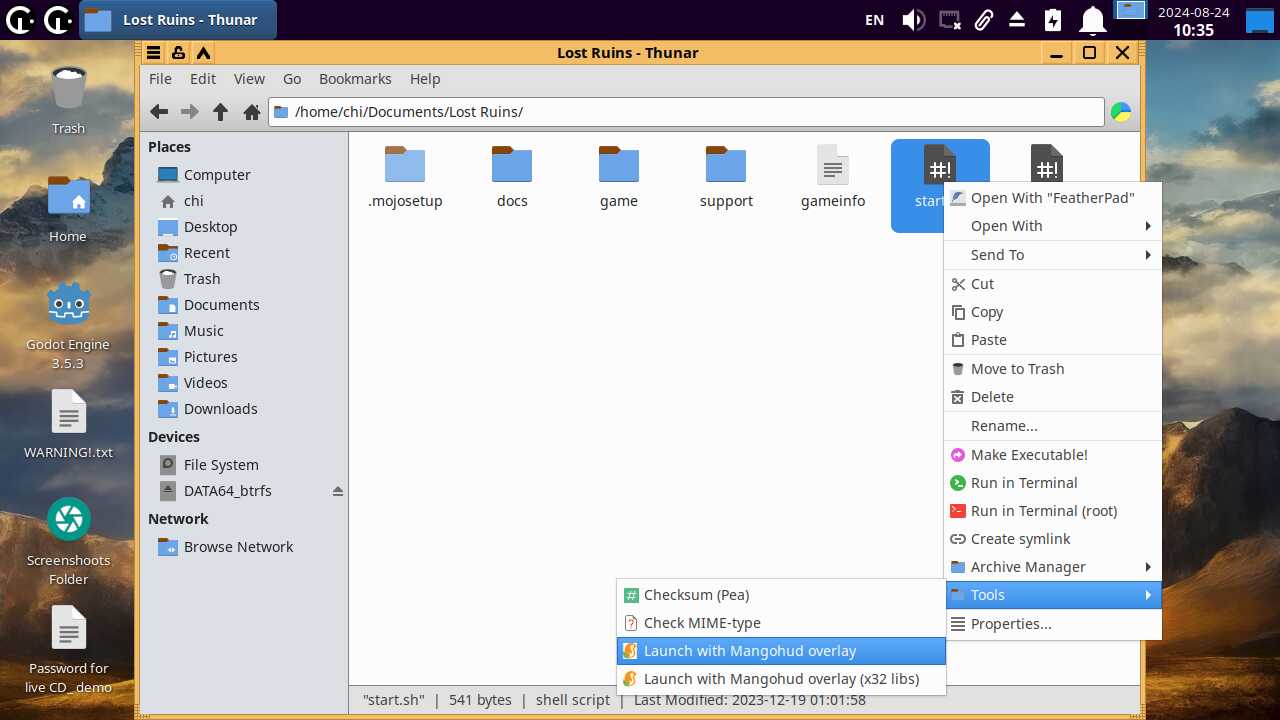
Task: Open Properties... from the context menu
Action: coord(1053,624)
